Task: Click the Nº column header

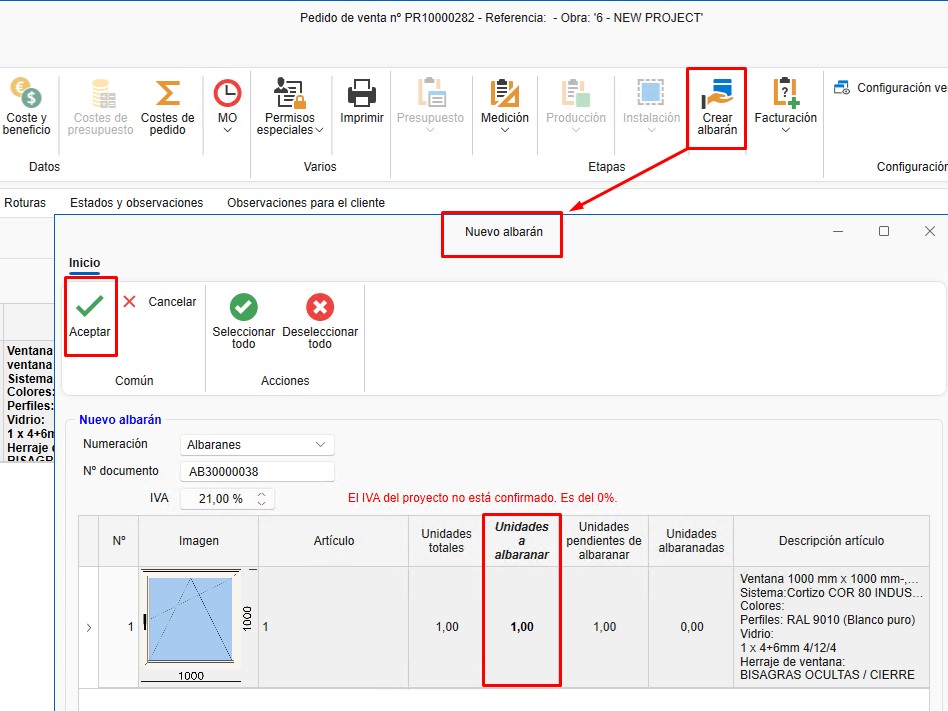Action: (x=118, y=541)
